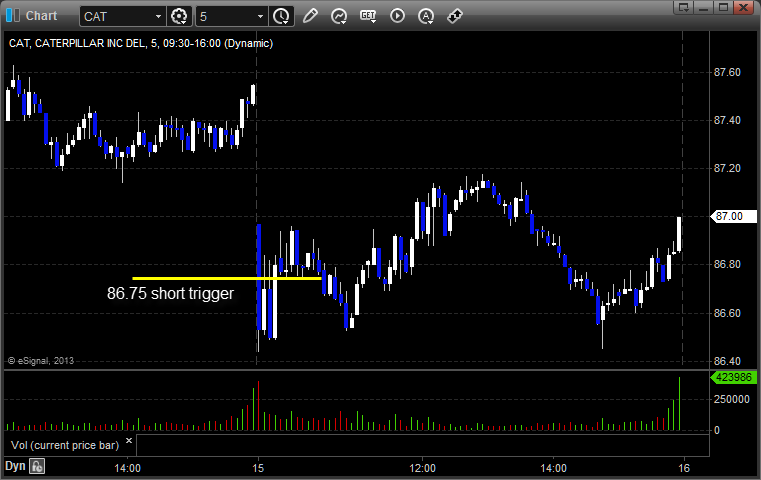The width and height of the screenshot is (761, 480).
Task: Select the pencil drawing tool
Action: [x=310, y=16]
